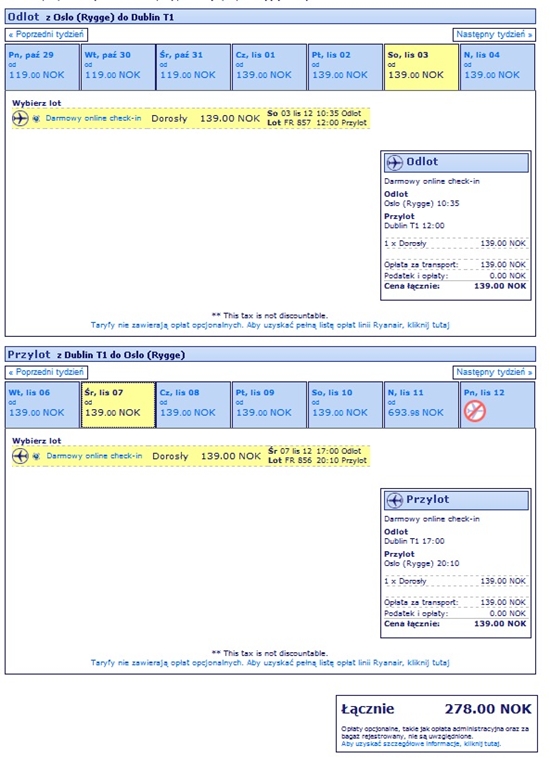Select the highlighted Śr, lis 07 return tab
The width and height of the screenshot is (550, 758).
(118, 405)
